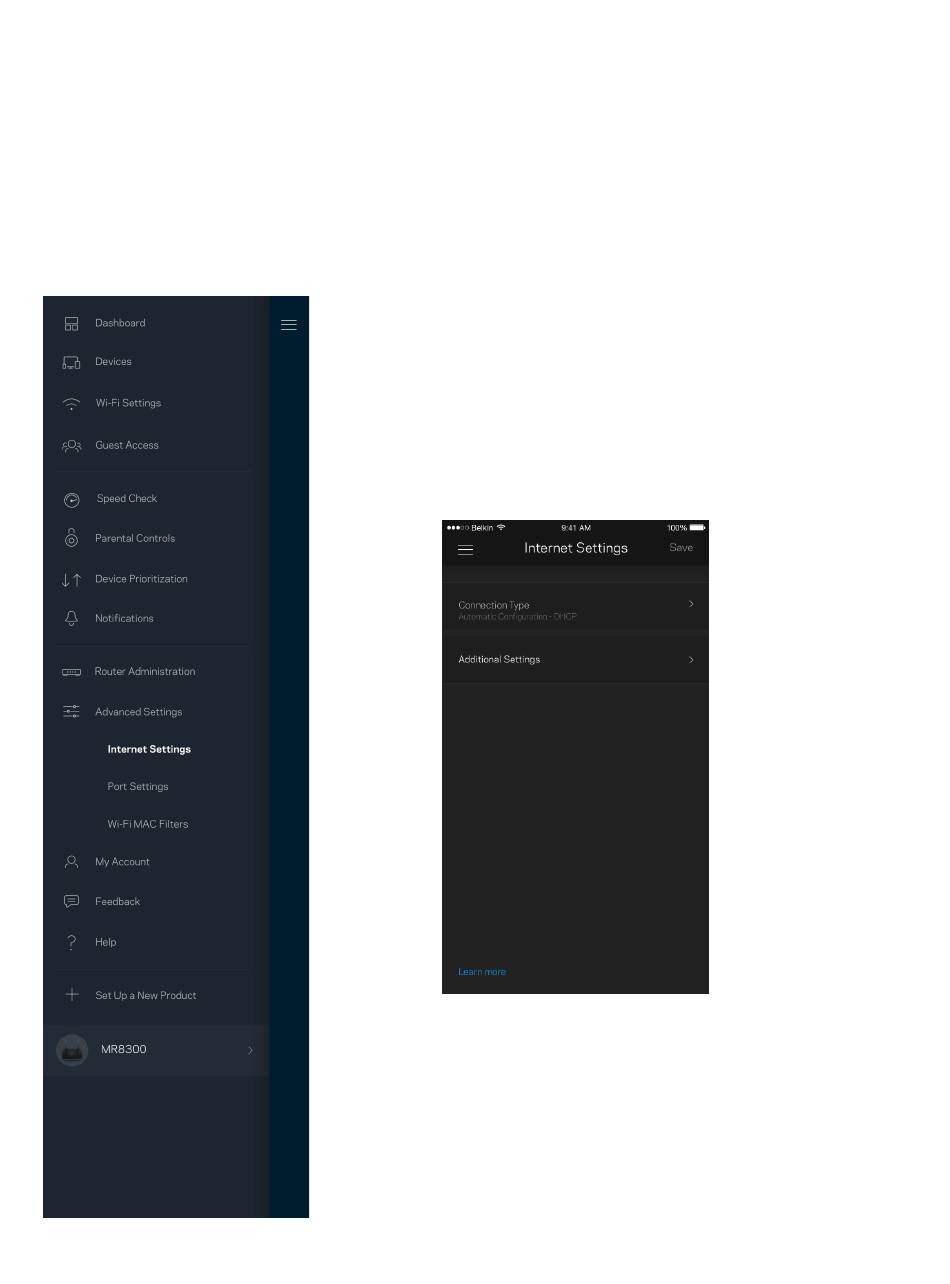Open the Dashboard icon in sidebar
The width and height of the screenshot is (950, 1284).
pyautogui.click(x=71, y=324)
